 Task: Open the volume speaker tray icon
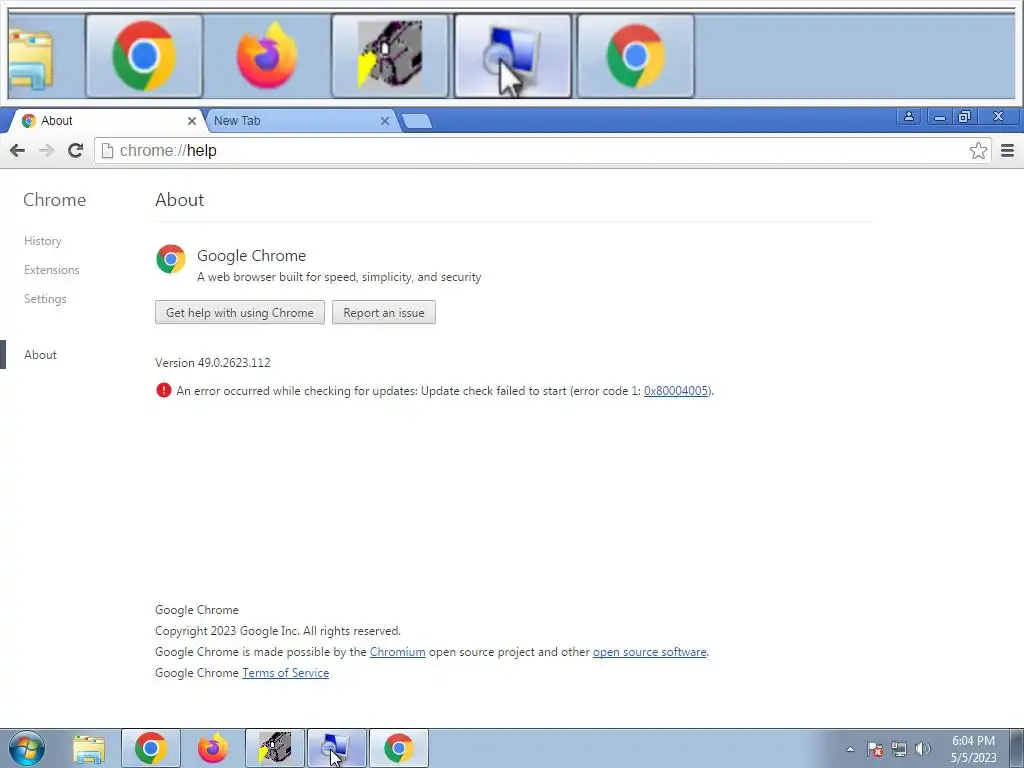923,749
